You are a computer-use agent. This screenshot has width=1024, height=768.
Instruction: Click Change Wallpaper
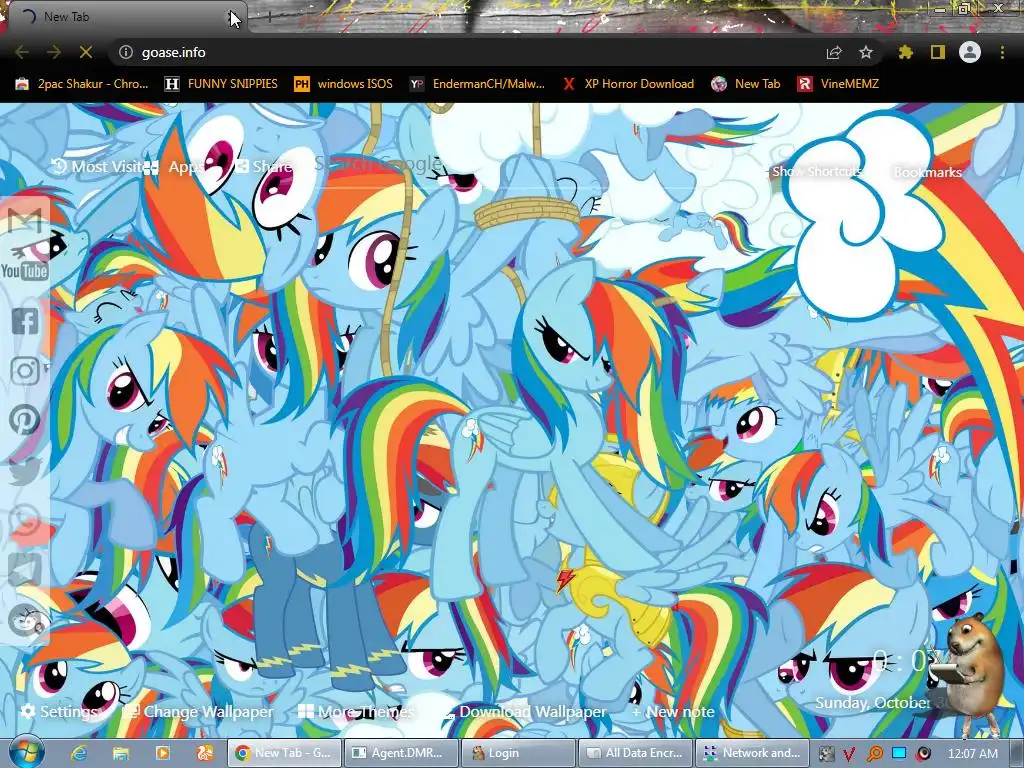[199, 711]
